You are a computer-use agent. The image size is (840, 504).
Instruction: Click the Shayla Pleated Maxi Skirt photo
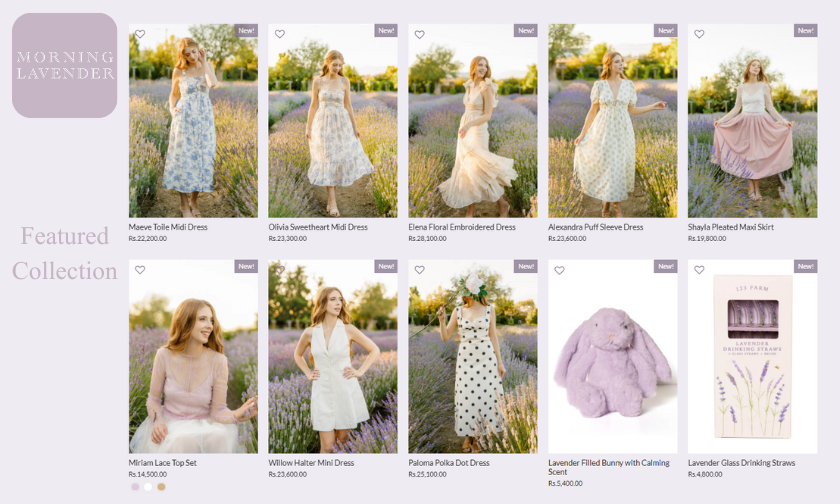pos(753,121)
